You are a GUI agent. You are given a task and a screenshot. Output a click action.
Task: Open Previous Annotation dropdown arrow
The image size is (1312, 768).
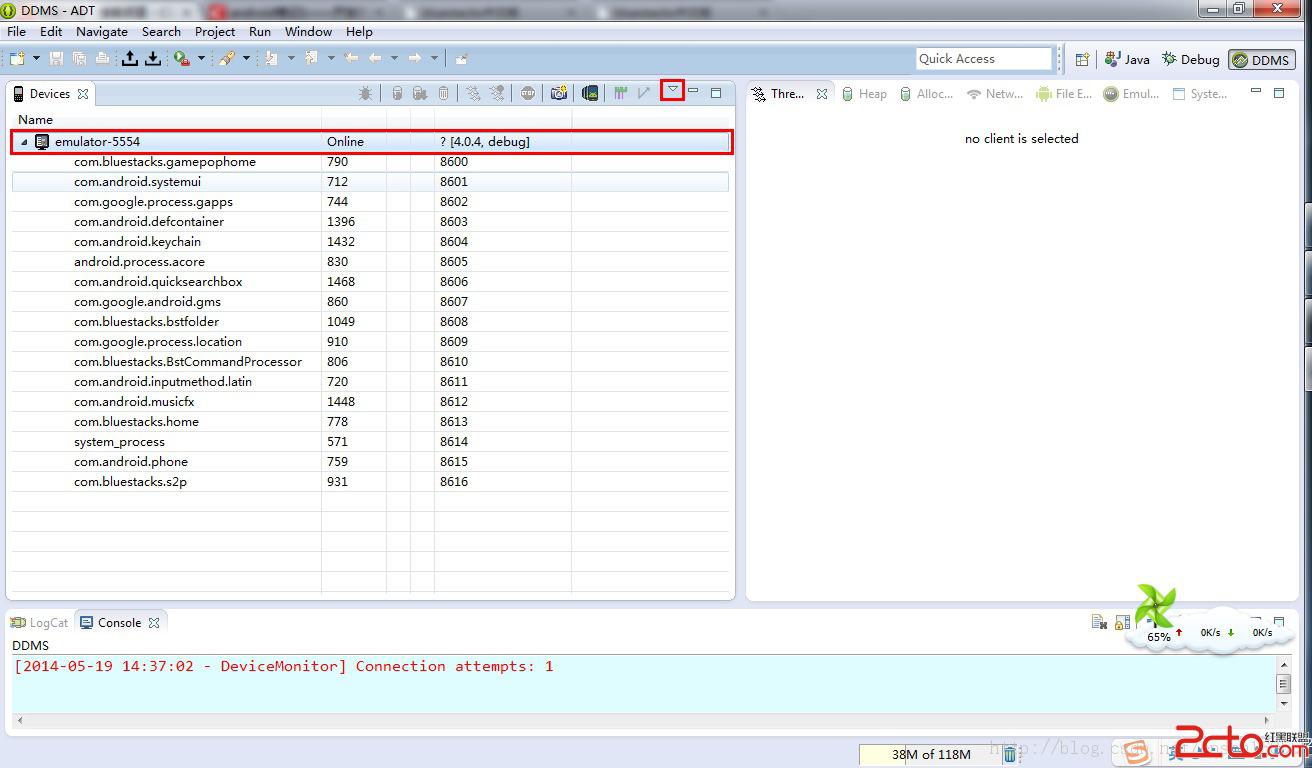(330, 59)
